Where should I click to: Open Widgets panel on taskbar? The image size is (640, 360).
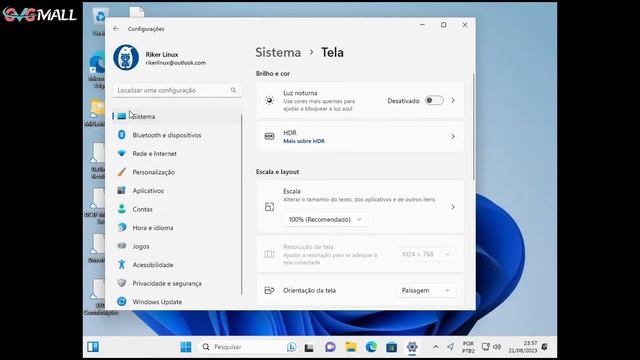point(93,347)
